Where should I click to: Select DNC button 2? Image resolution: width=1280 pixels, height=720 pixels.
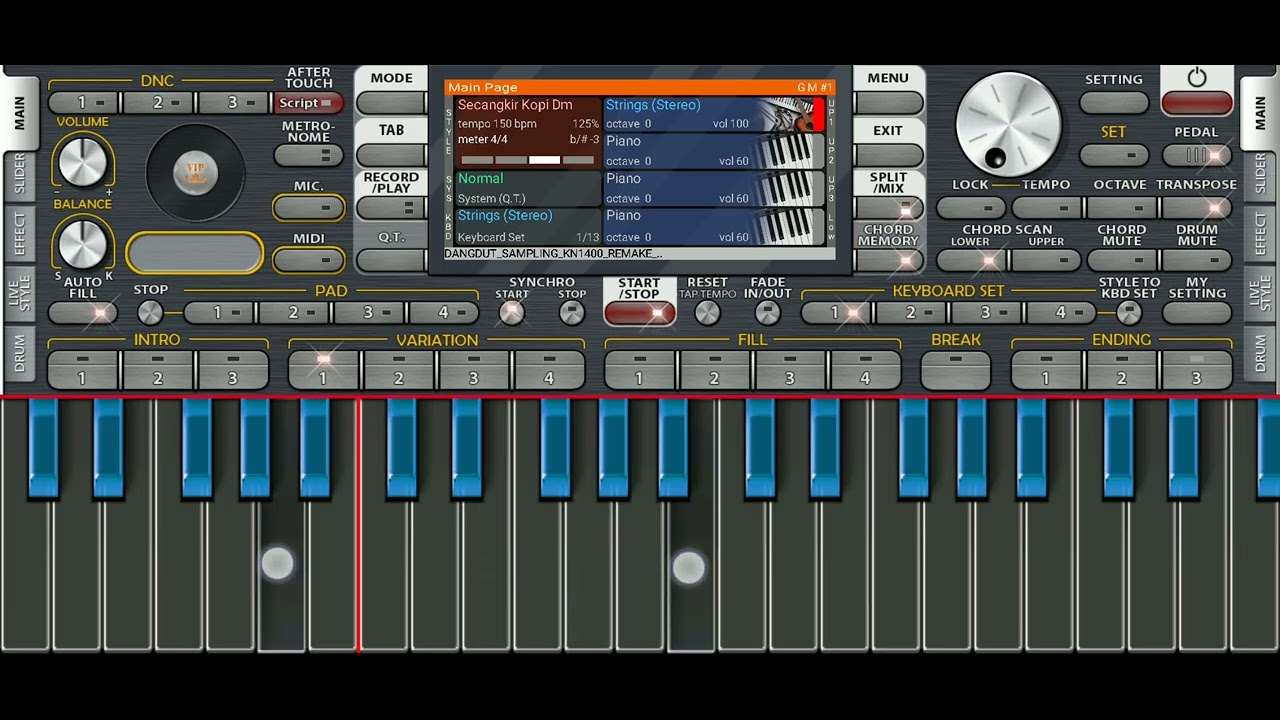pyautogui.click(x=158, y=103)
